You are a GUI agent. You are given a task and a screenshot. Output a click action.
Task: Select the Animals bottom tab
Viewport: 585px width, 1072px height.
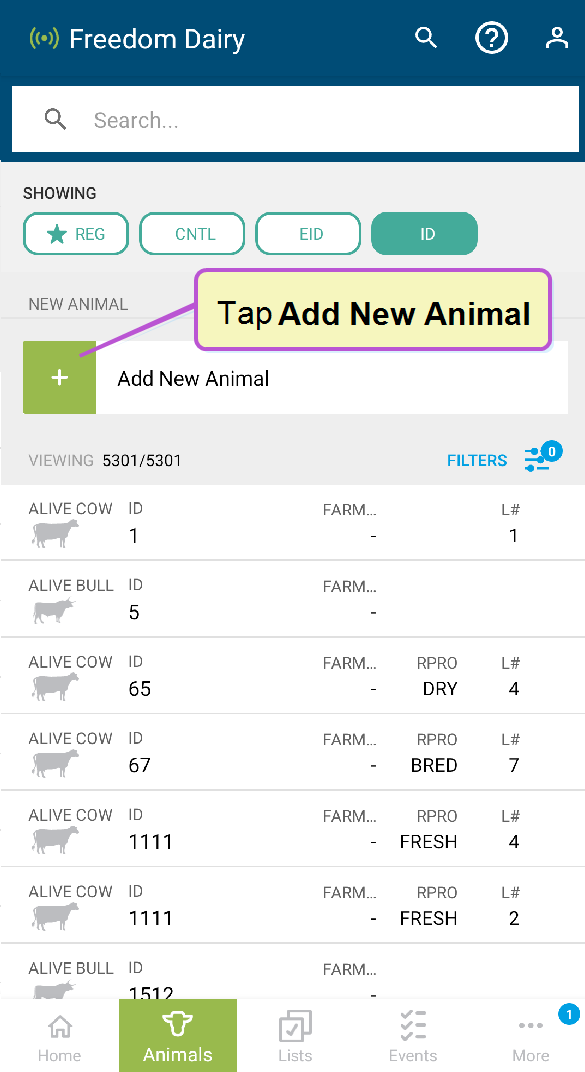point(178,1035)
